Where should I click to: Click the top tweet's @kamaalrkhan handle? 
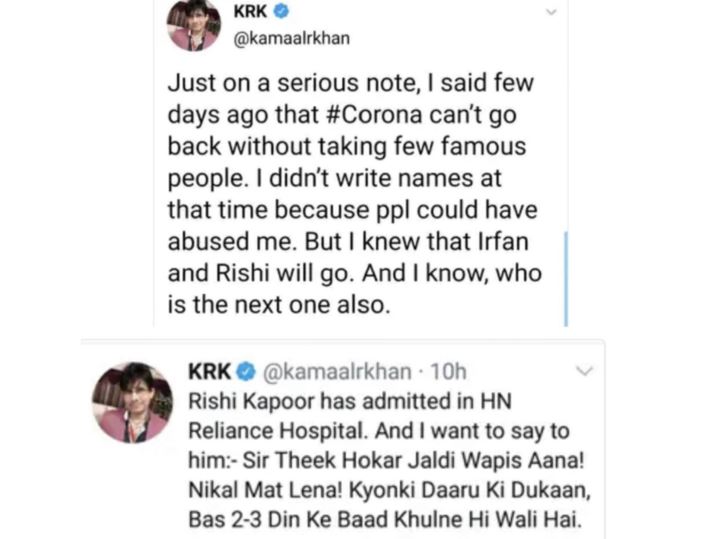(x=292, y=38)
